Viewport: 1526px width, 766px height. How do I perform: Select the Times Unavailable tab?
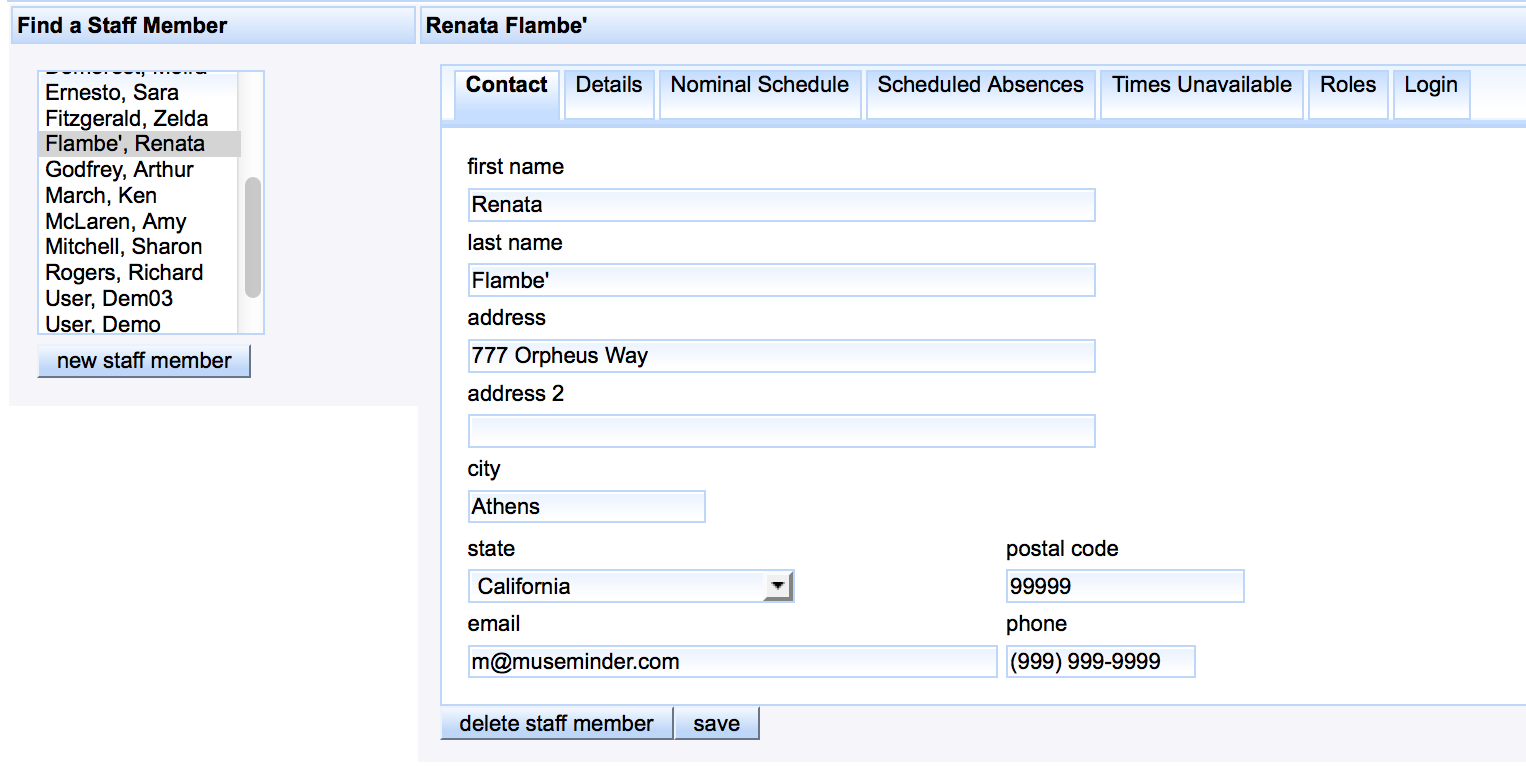[x=1202, y=86]
